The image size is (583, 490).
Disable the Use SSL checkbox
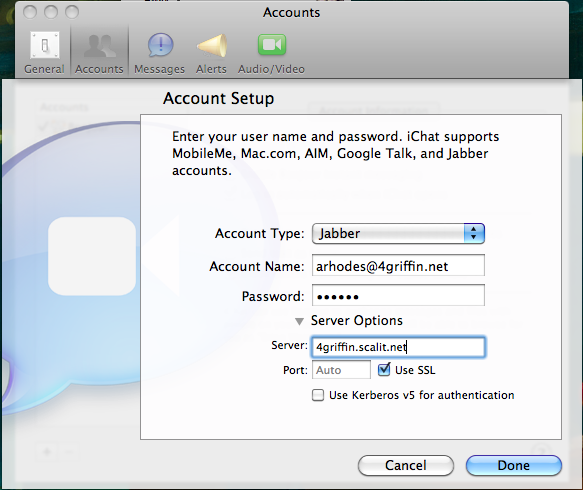pyautogui.click(x=384, y=370)
